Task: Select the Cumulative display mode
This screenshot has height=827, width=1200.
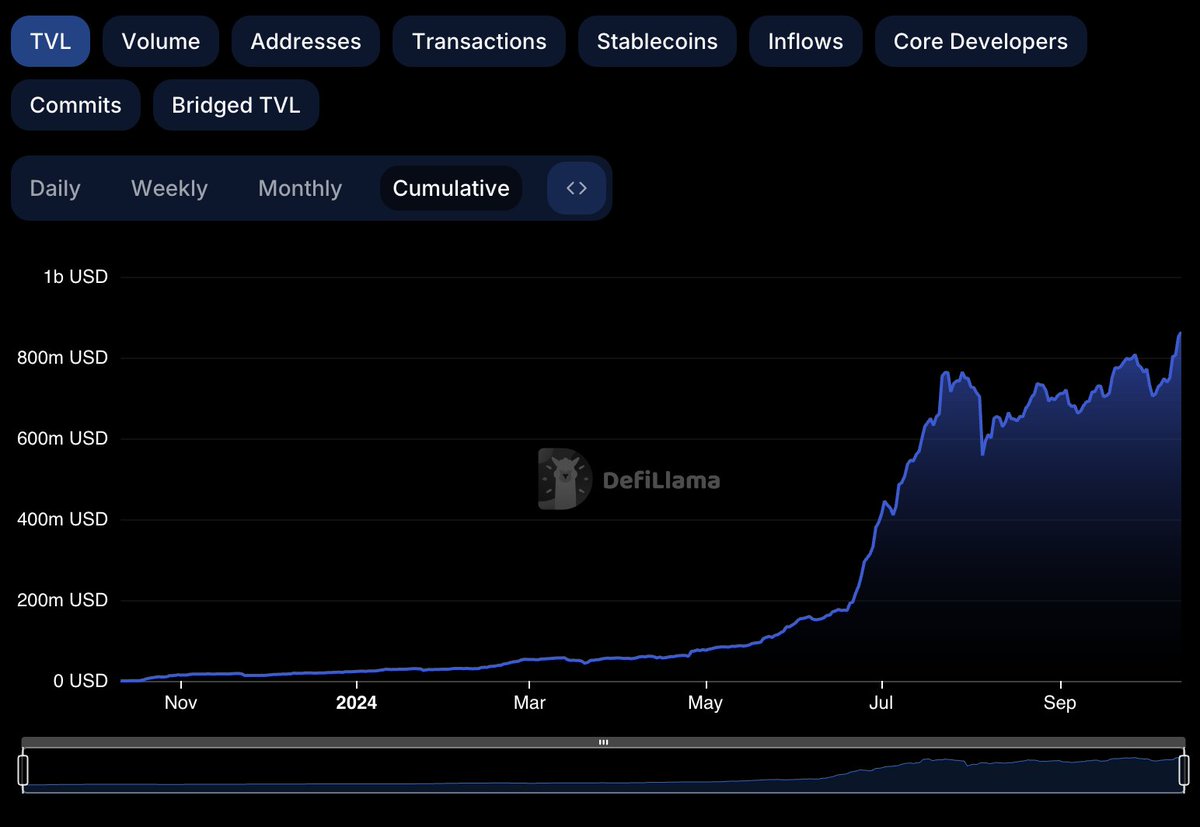Action: point(450,188)
